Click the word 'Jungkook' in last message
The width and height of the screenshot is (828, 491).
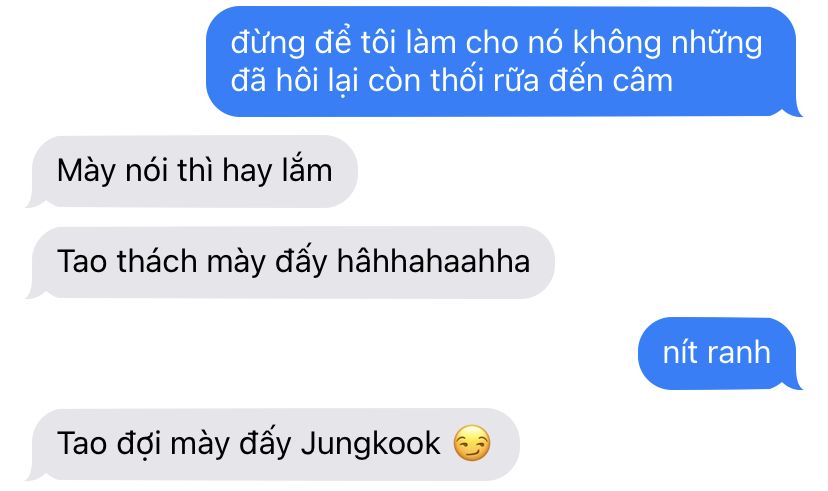tap(370, 444)
